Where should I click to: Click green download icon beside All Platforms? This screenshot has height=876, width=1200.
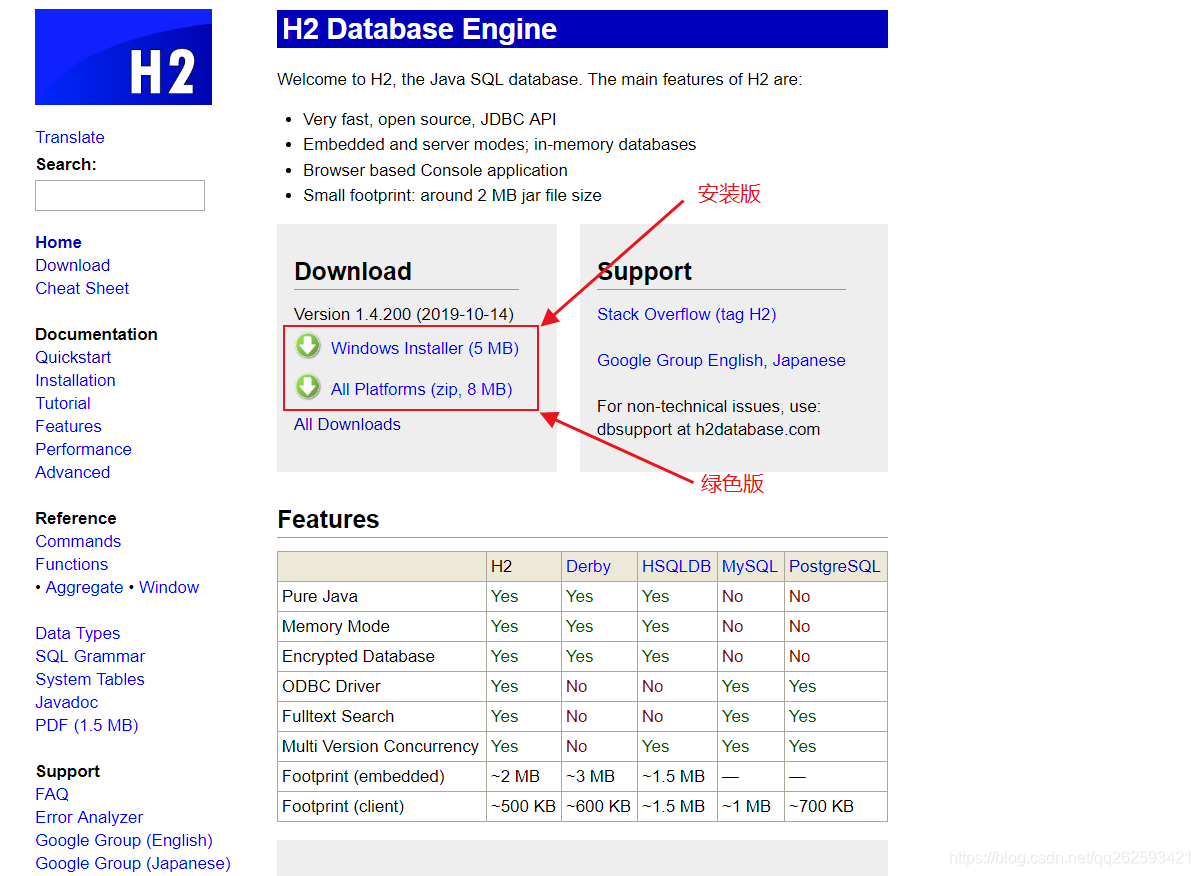point(308,387)
